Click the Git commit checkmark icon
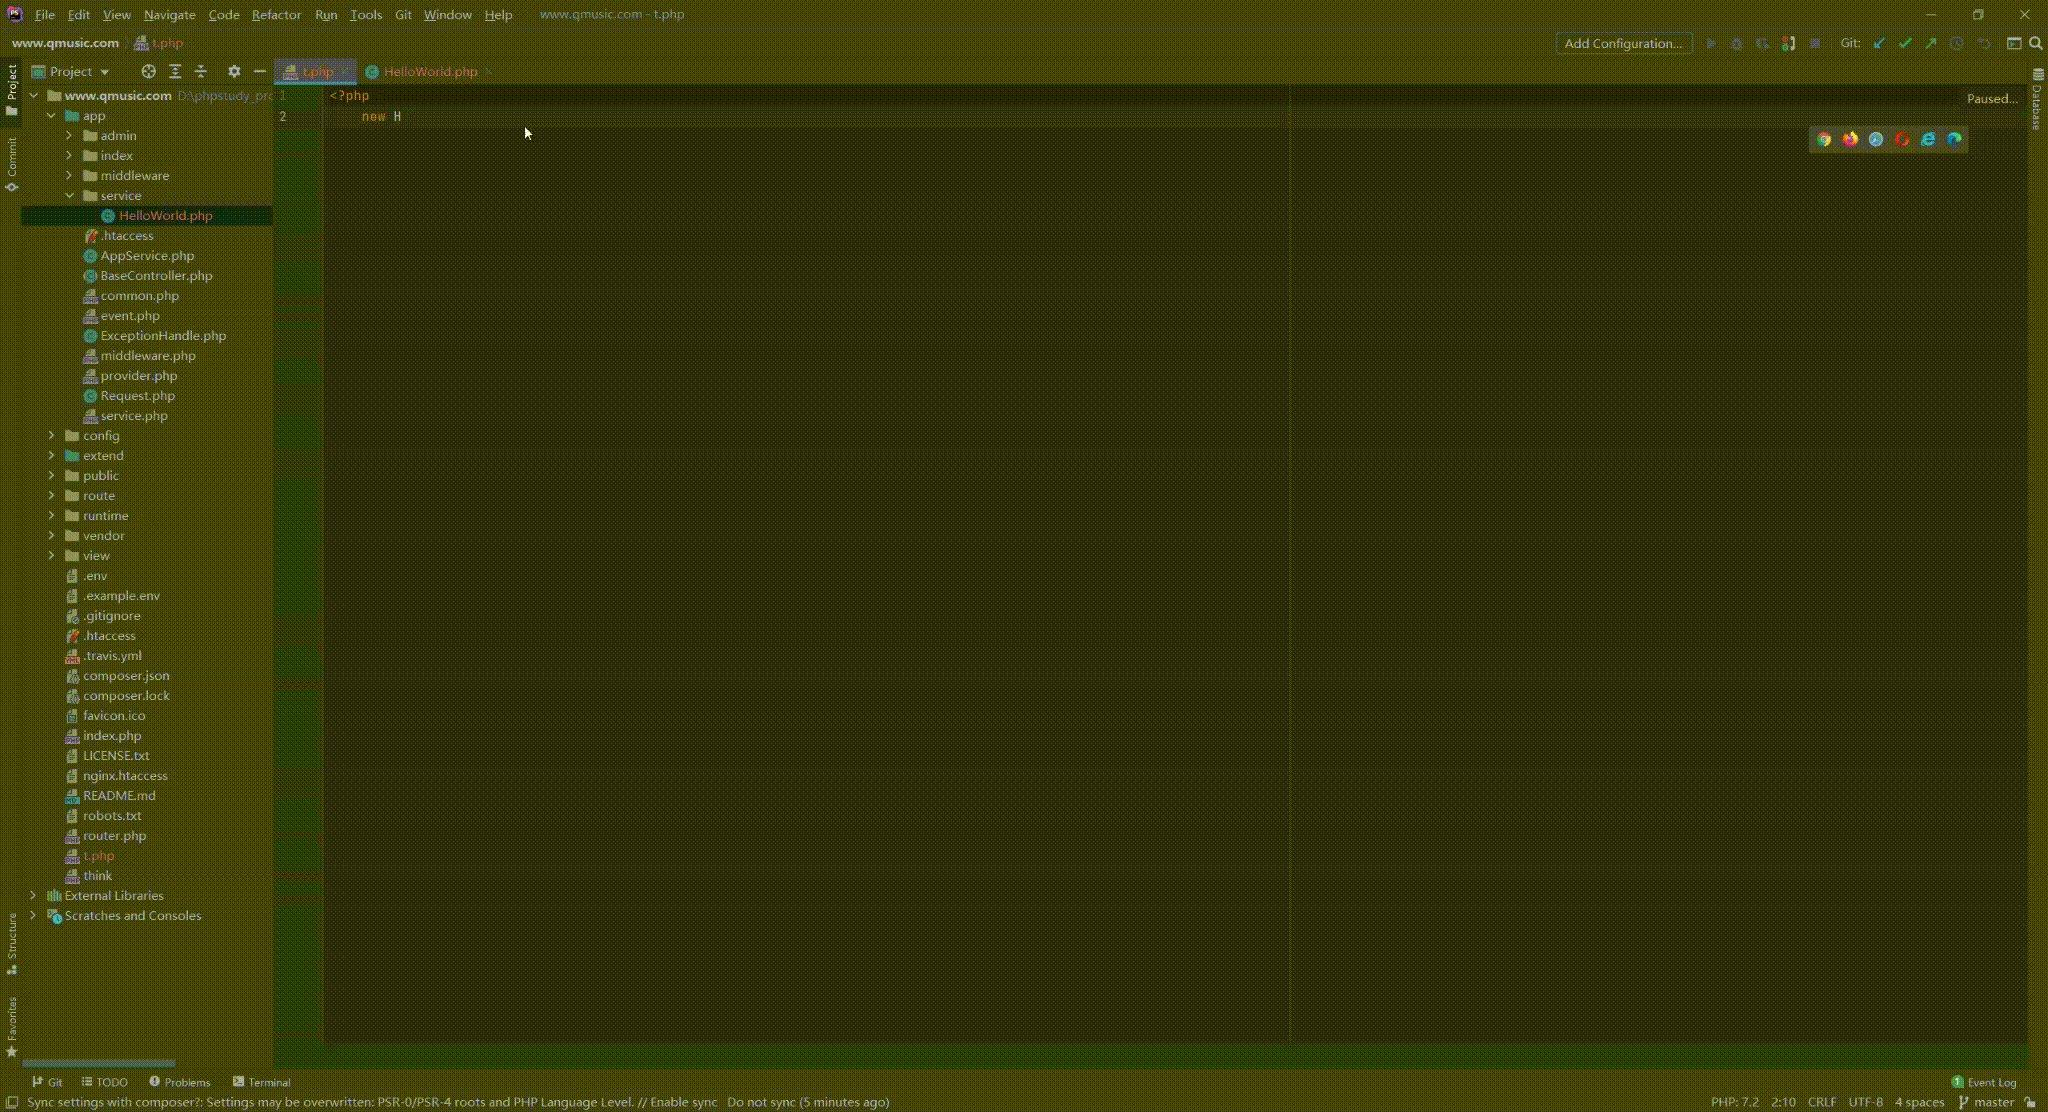2048x1112 pixels. (1905, 43)
